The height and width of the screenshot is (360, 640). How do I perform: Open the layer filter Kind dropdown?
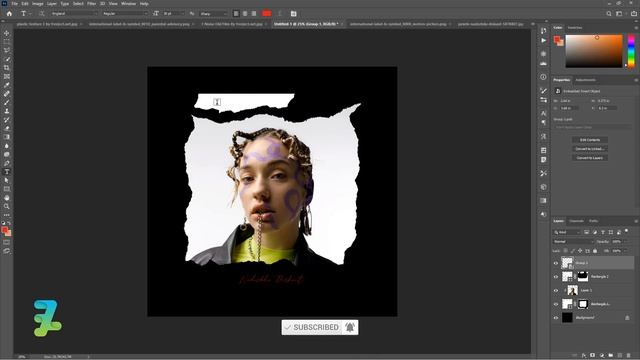click(567, 232)
